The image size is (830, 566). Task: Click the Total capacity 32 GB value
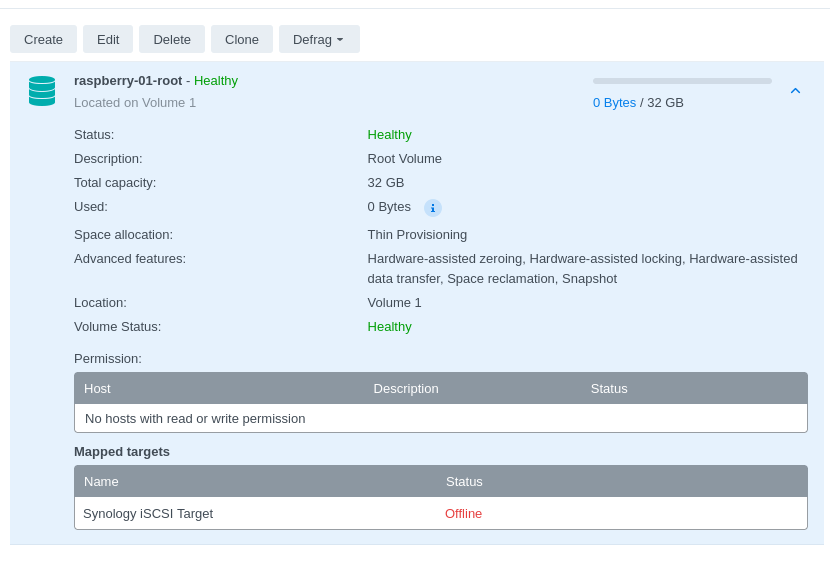[386, 183]
